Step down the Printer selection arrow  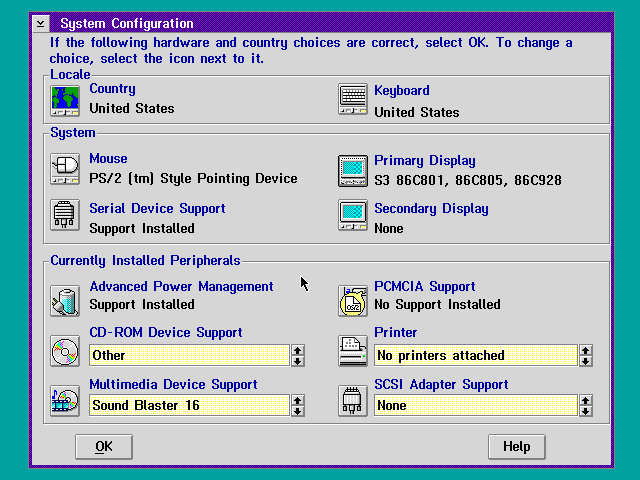click(586, 361)
